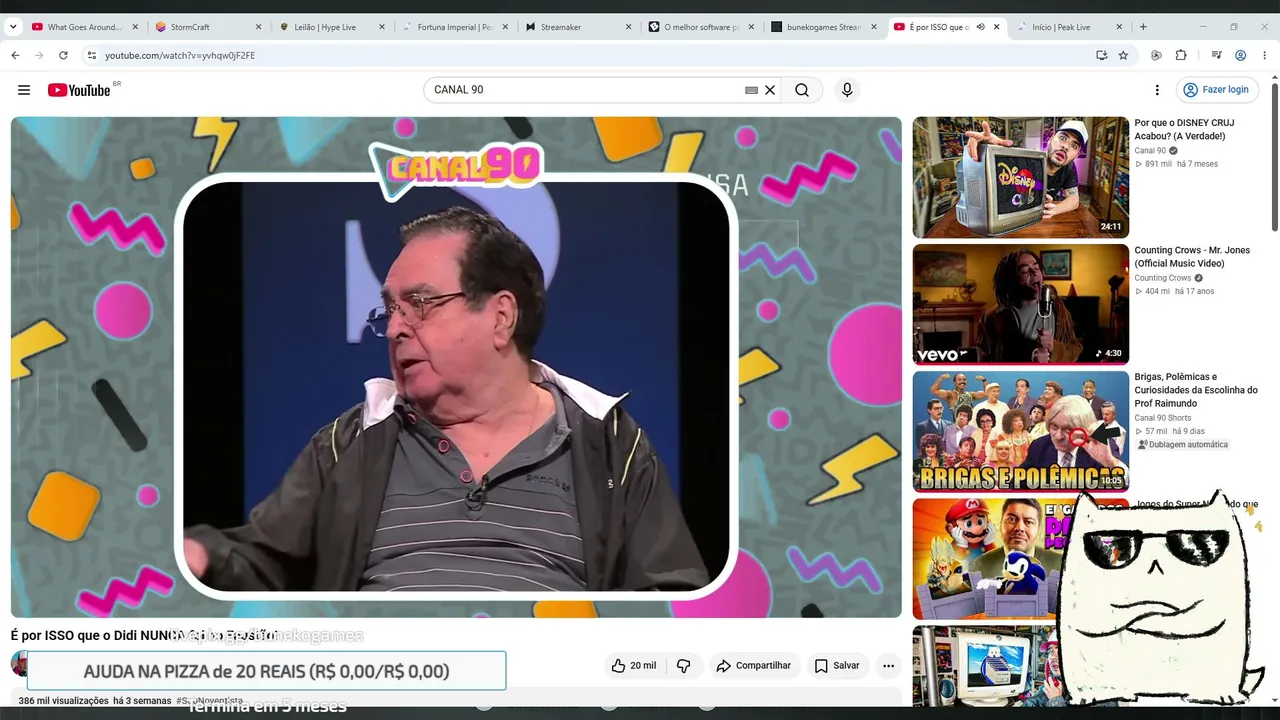The width and height of the screenshot is (1280, 720).
Task: Open 'Counting Crows - Mr. Jones' title link
Action: (x=1192, y=257)
